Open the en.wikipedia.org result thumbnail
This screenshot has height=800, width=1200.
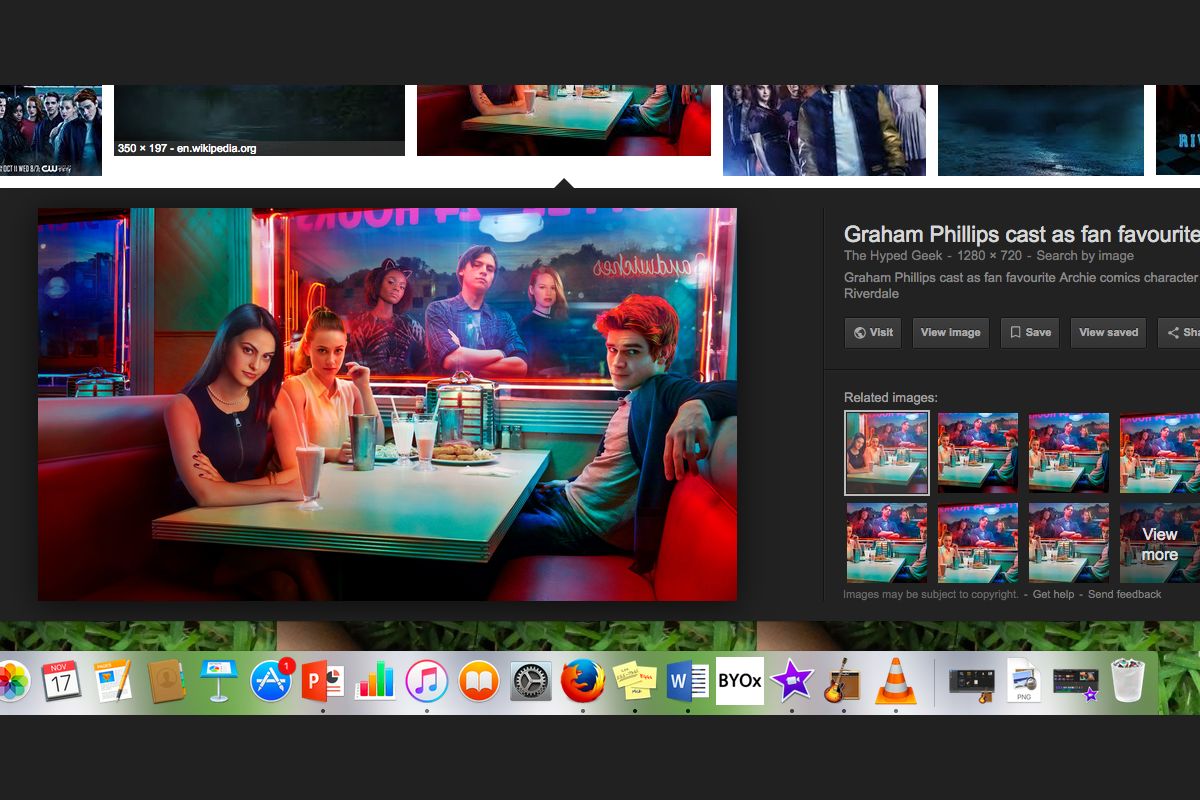259,121
